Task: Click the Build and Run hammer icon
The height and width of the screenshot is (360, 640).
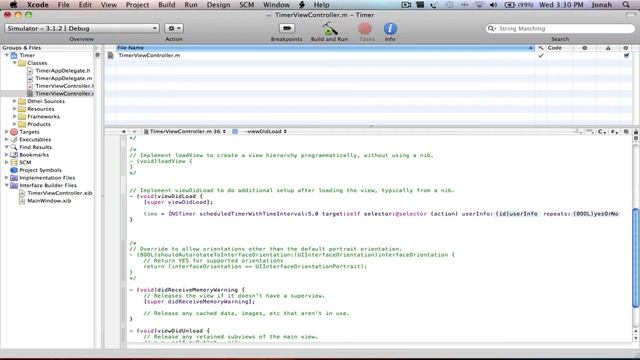Action: tap(329, 28)
